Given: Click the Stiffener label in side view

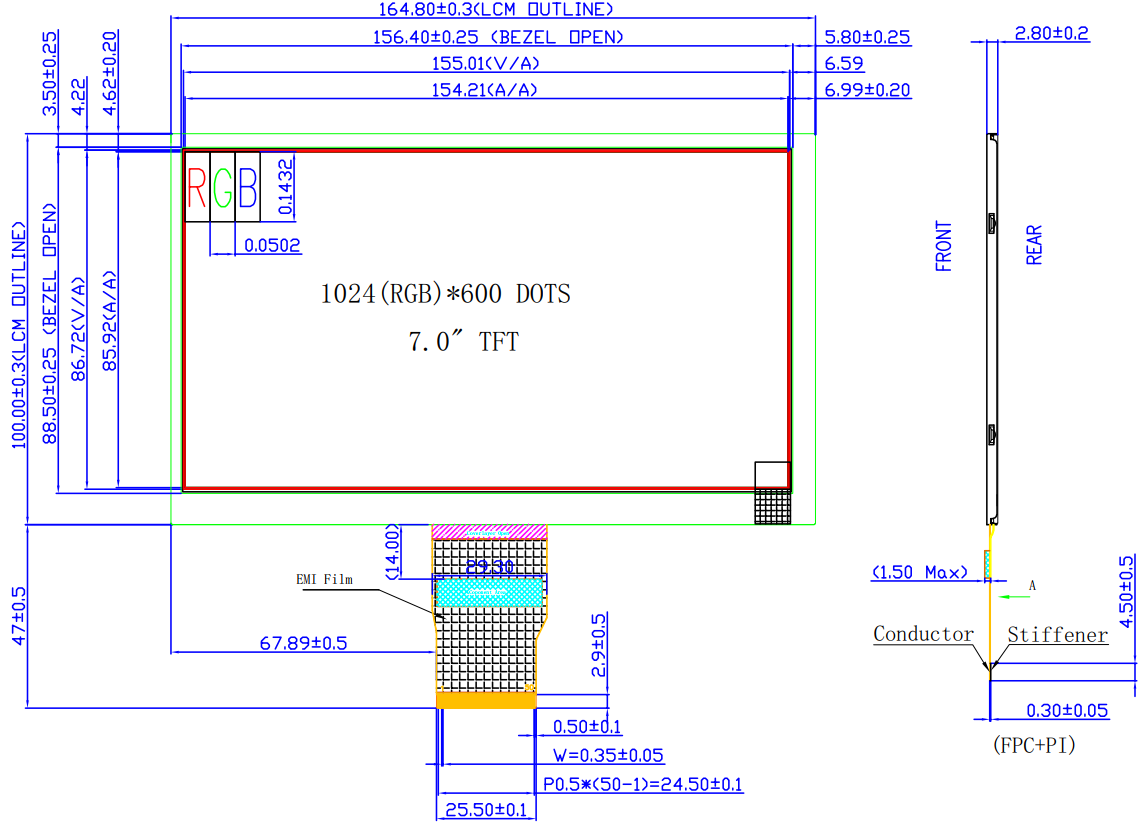Looking at the screenshot, I should tap(1057, 635).
